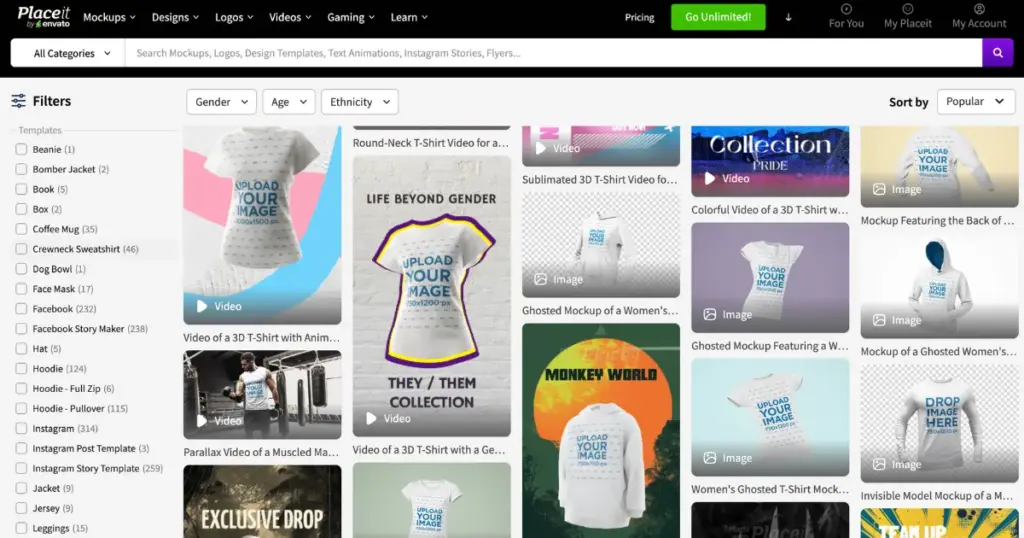Open the Sort by Popular dropdown
Image resolution: width=1024 pixels, height=538 pixels.
tap(976, 101)
